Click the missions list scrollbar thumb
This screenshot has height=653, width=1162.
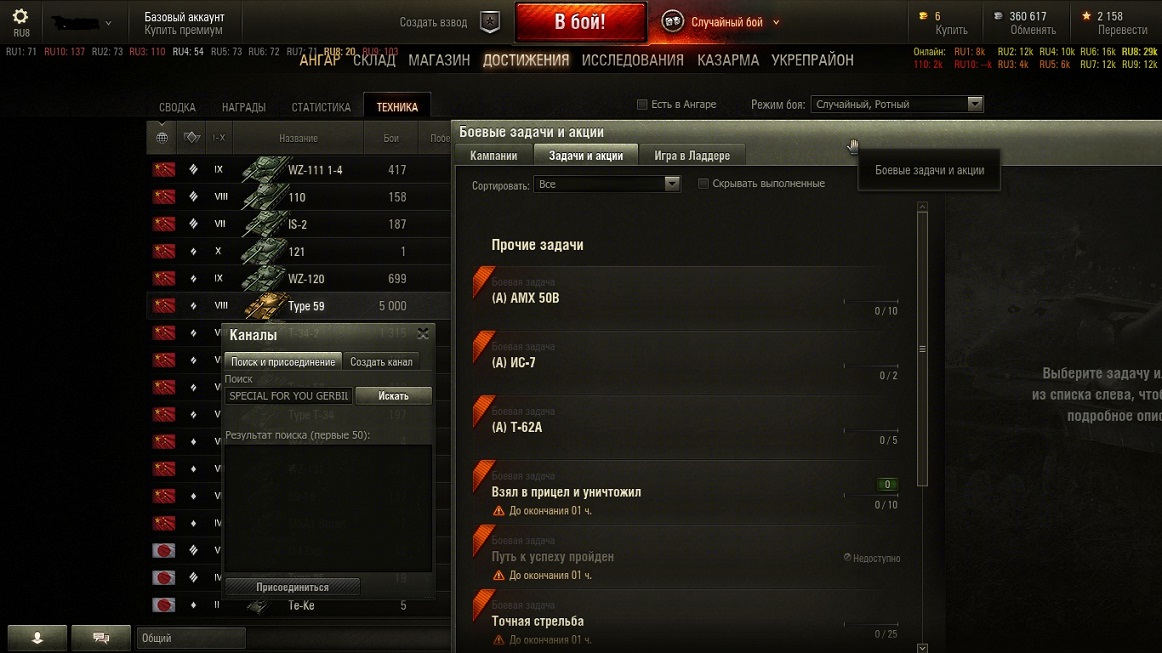pyautogui.click(x=923, y=349)
